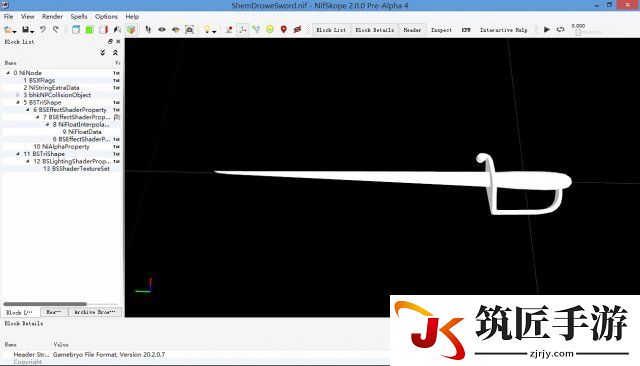Click the Interactive Help button
Viewport: 640px width, 366px height.
pyautogui.click(x=503, y=30)
